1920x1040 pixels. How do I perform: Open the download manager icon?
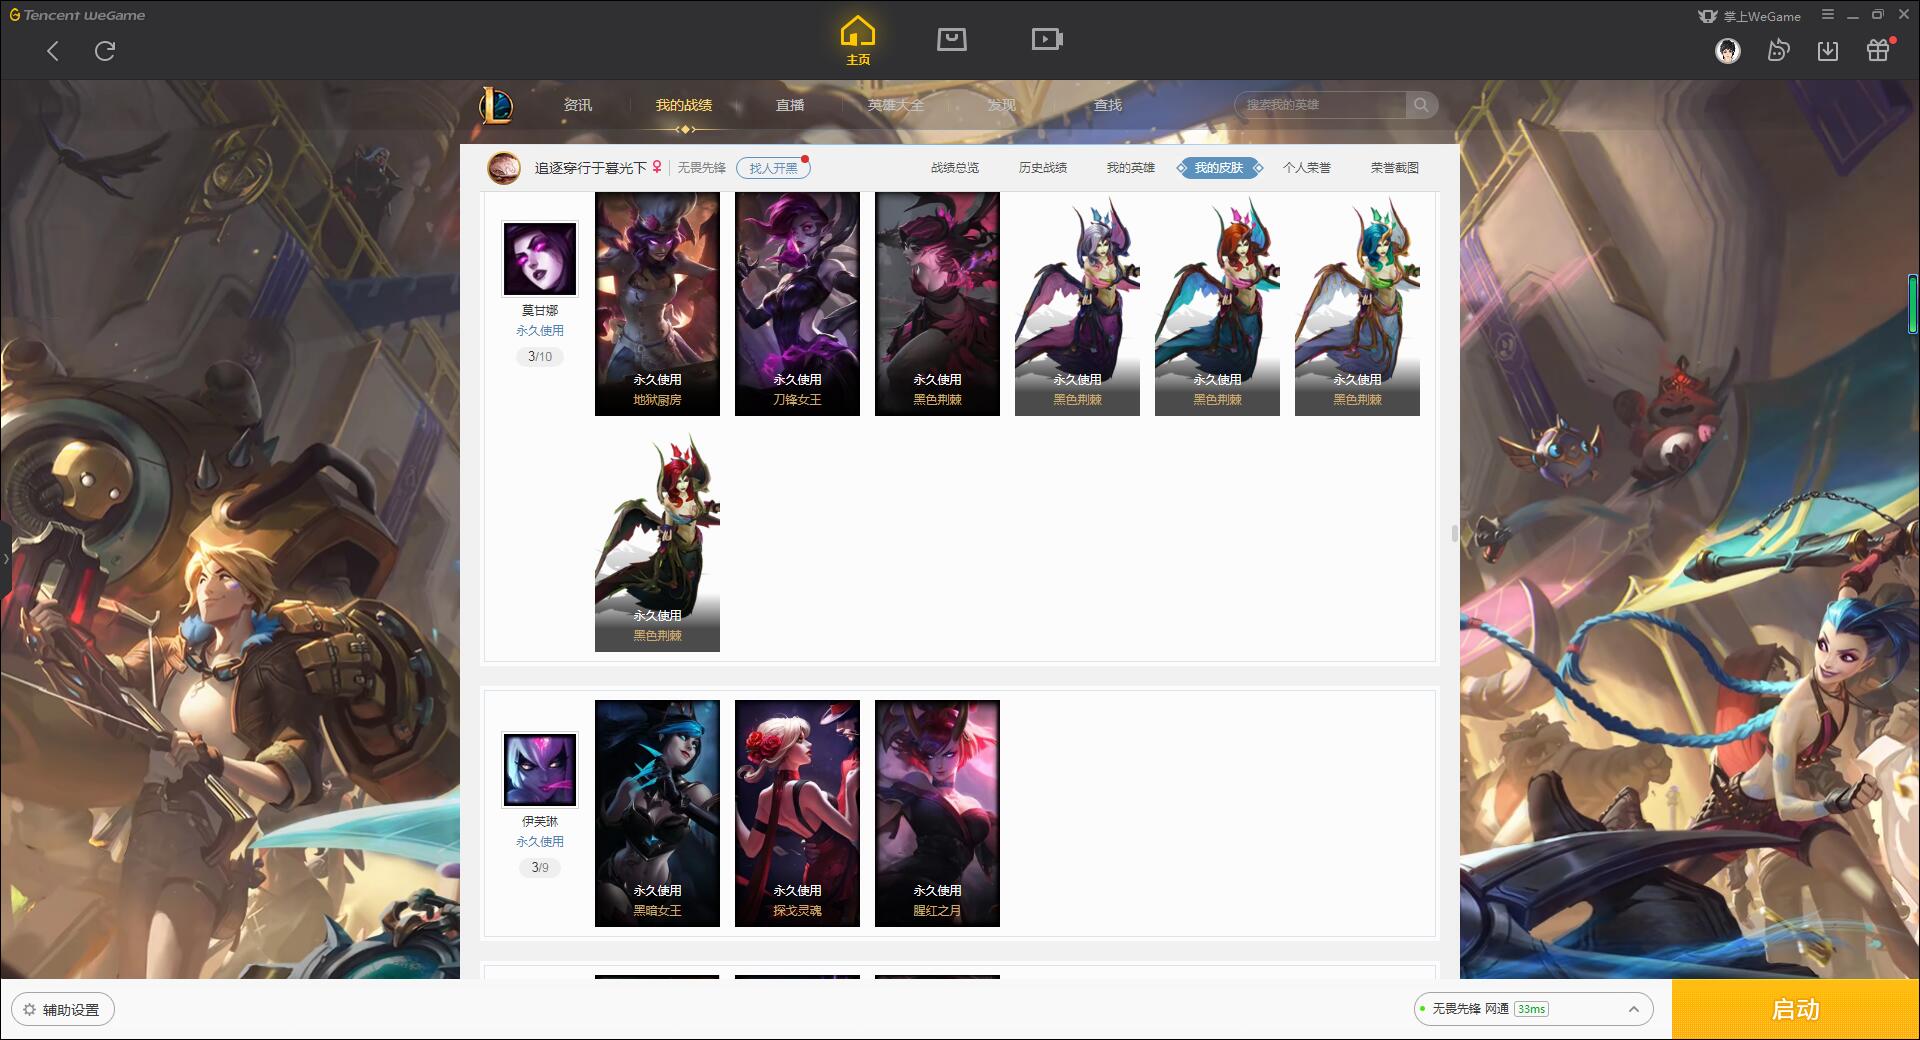coord(1828,51)
